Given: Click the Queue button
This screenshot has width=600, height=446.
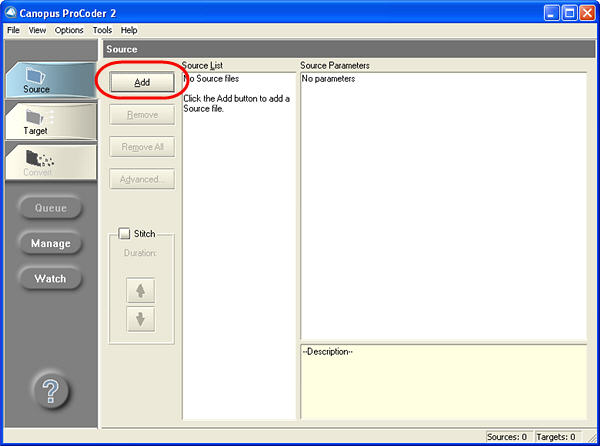Looking at the screenshot, I should pos(50,208).
